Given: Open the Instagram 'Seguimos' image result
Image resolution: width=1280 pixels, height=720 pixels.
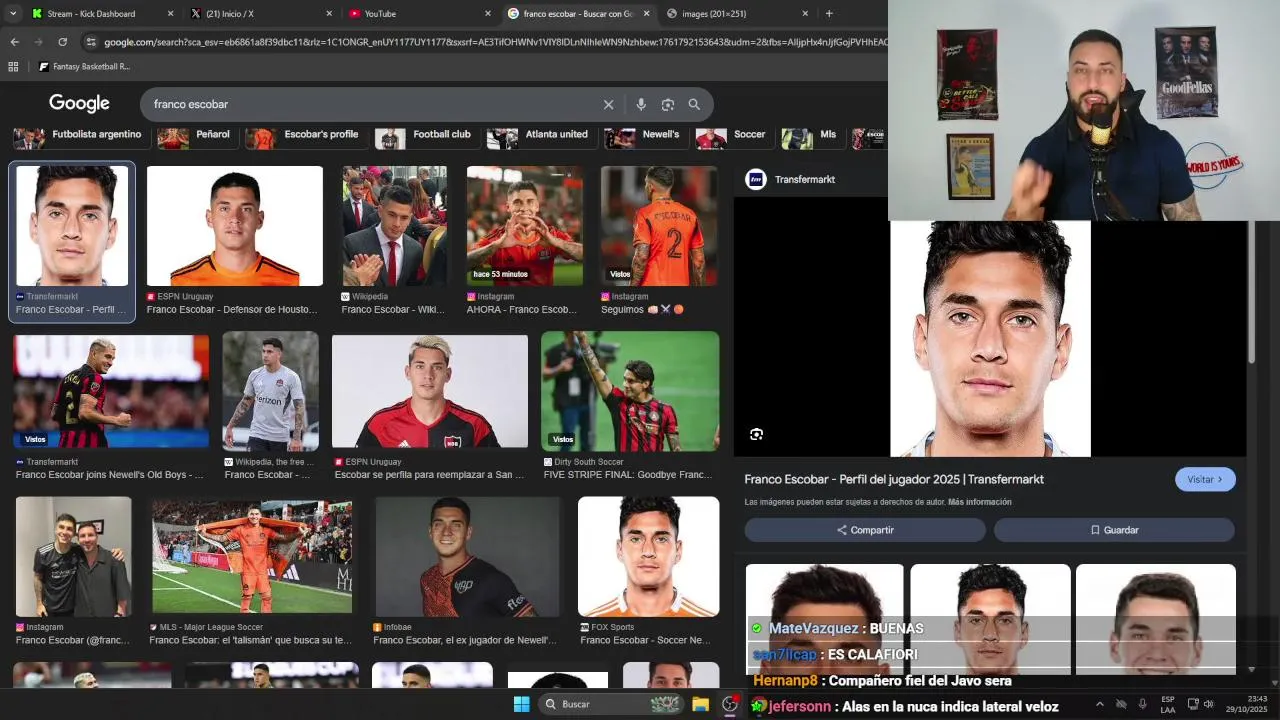Looking at the screenshot, I should pos(659,226).
